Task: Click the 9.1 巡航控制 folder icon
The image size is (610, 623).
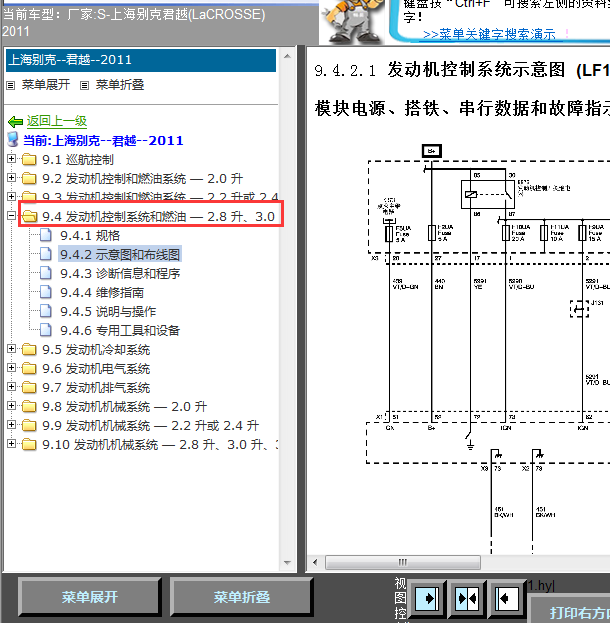Action: pyautogui.click(x=29, y=160)
